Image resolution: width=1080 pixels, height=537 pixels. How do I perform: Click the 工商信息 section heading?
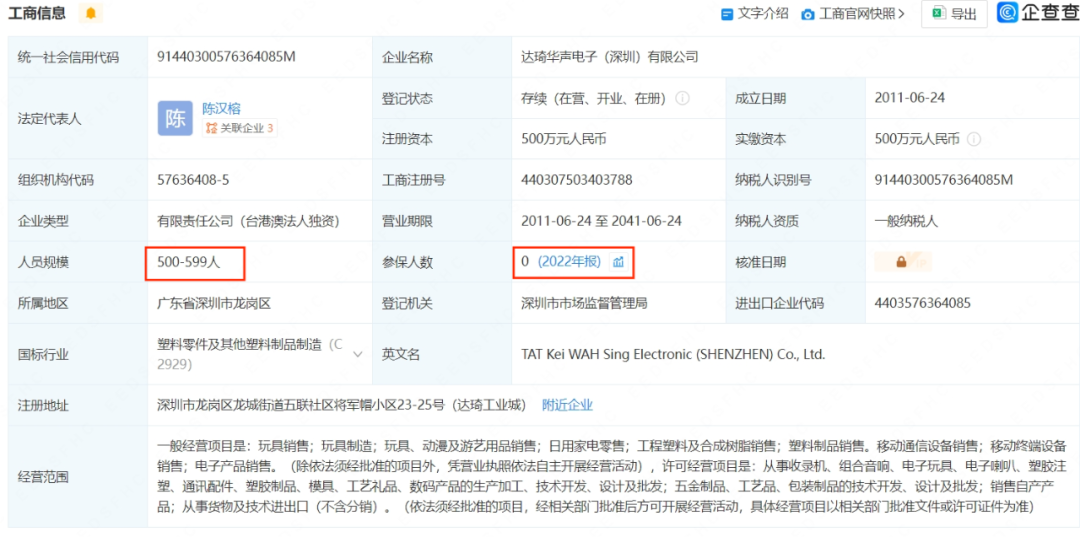37,13
